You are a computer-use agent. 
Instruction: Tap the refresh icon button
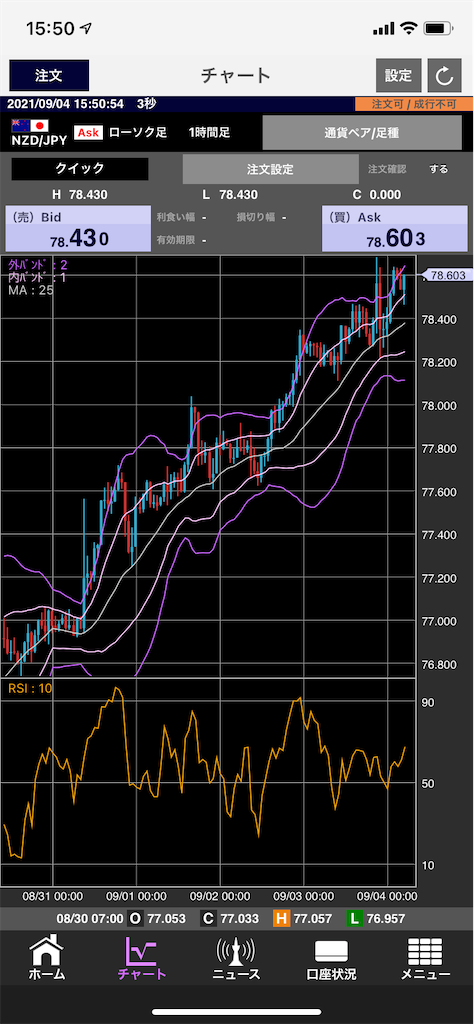[x=445, y=76]
